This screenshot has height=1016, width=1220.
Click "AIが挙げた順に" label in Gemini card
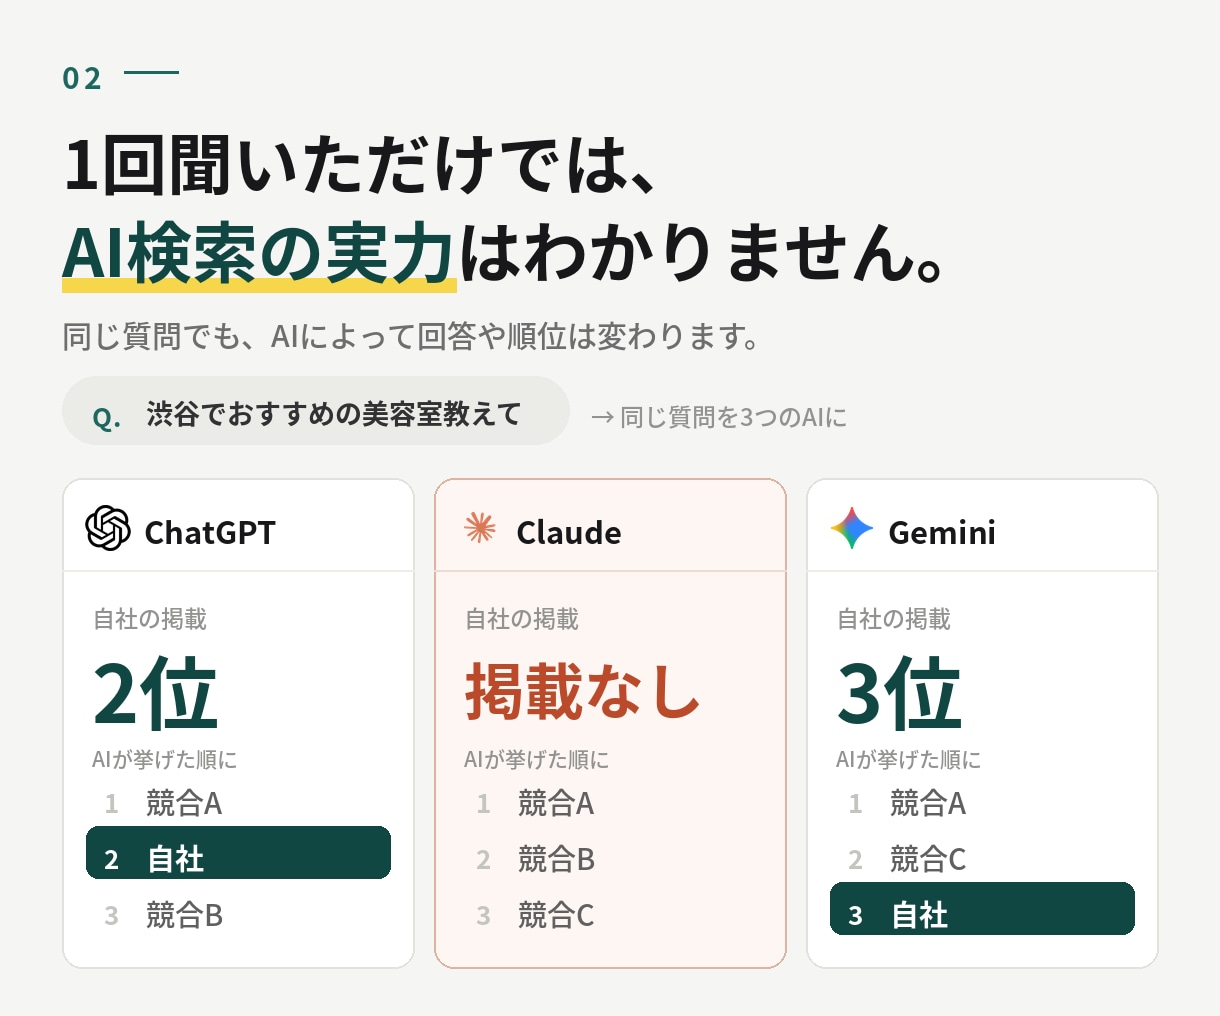tap(909, 760)
